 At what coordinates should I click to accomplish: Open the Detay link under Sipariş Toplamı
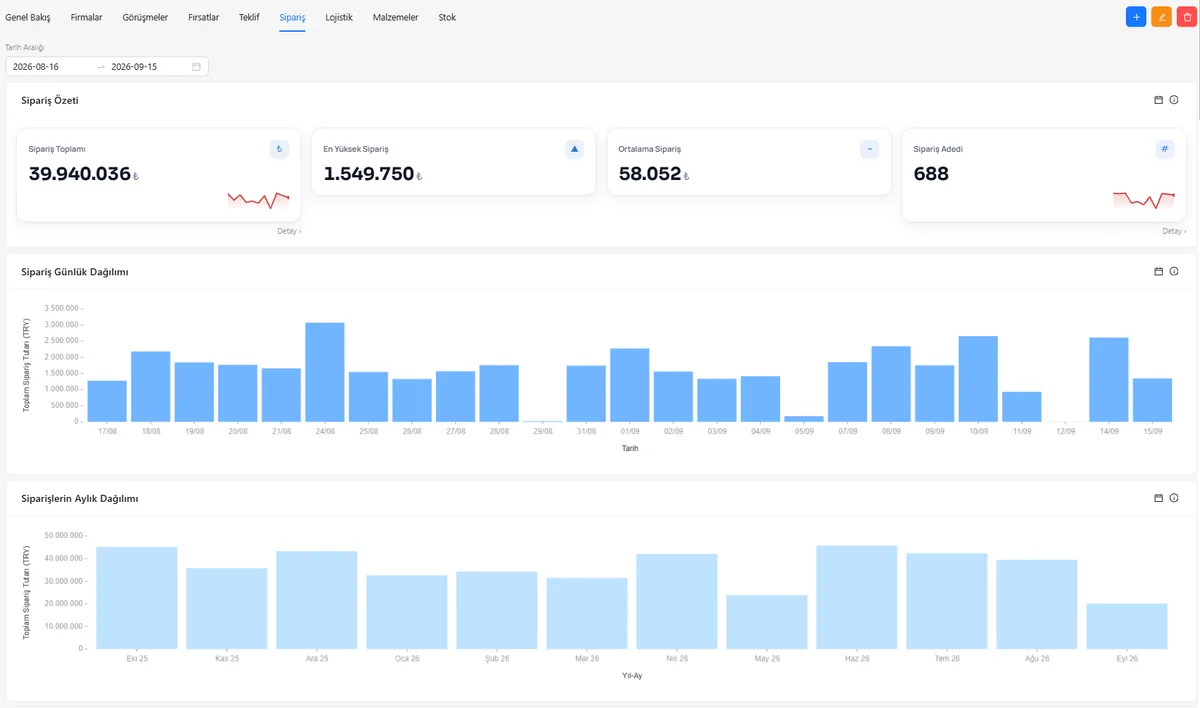(289, 231)
